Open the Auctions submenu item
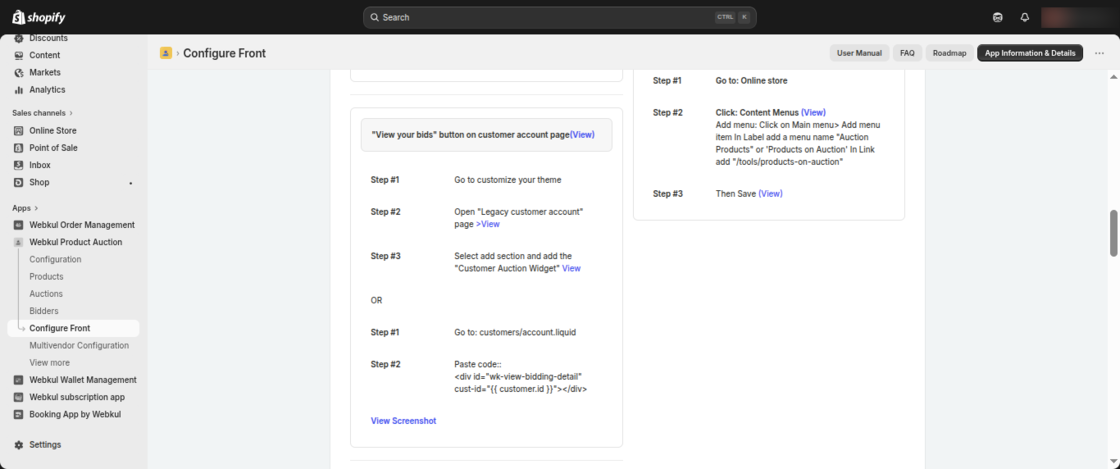Image resolution: width=1120 pixels, height=469 pixels. pyautogui.click(x=46, y=293)
